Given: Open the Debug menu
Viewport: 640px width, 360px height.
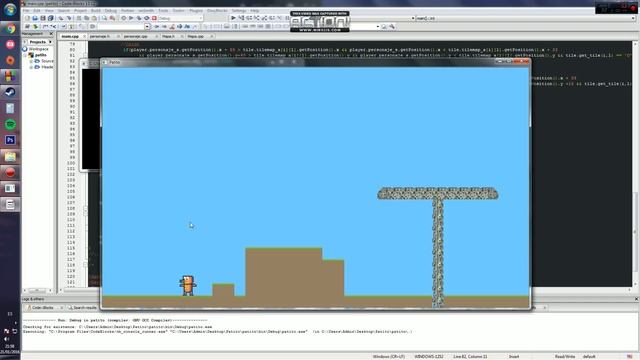Looking at the screenshot, I should (111, 11).
